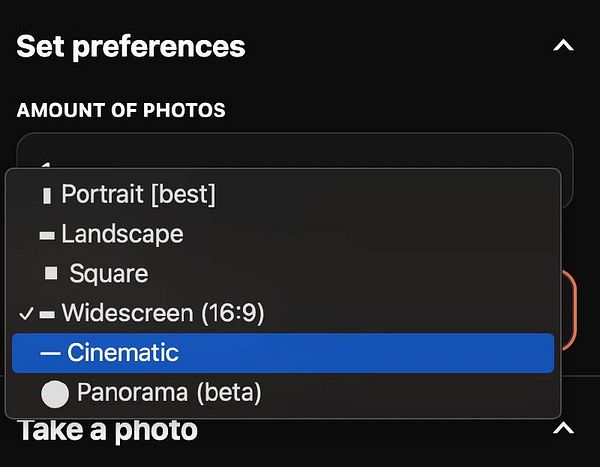Click the Square shape icon

pos(51,274)
